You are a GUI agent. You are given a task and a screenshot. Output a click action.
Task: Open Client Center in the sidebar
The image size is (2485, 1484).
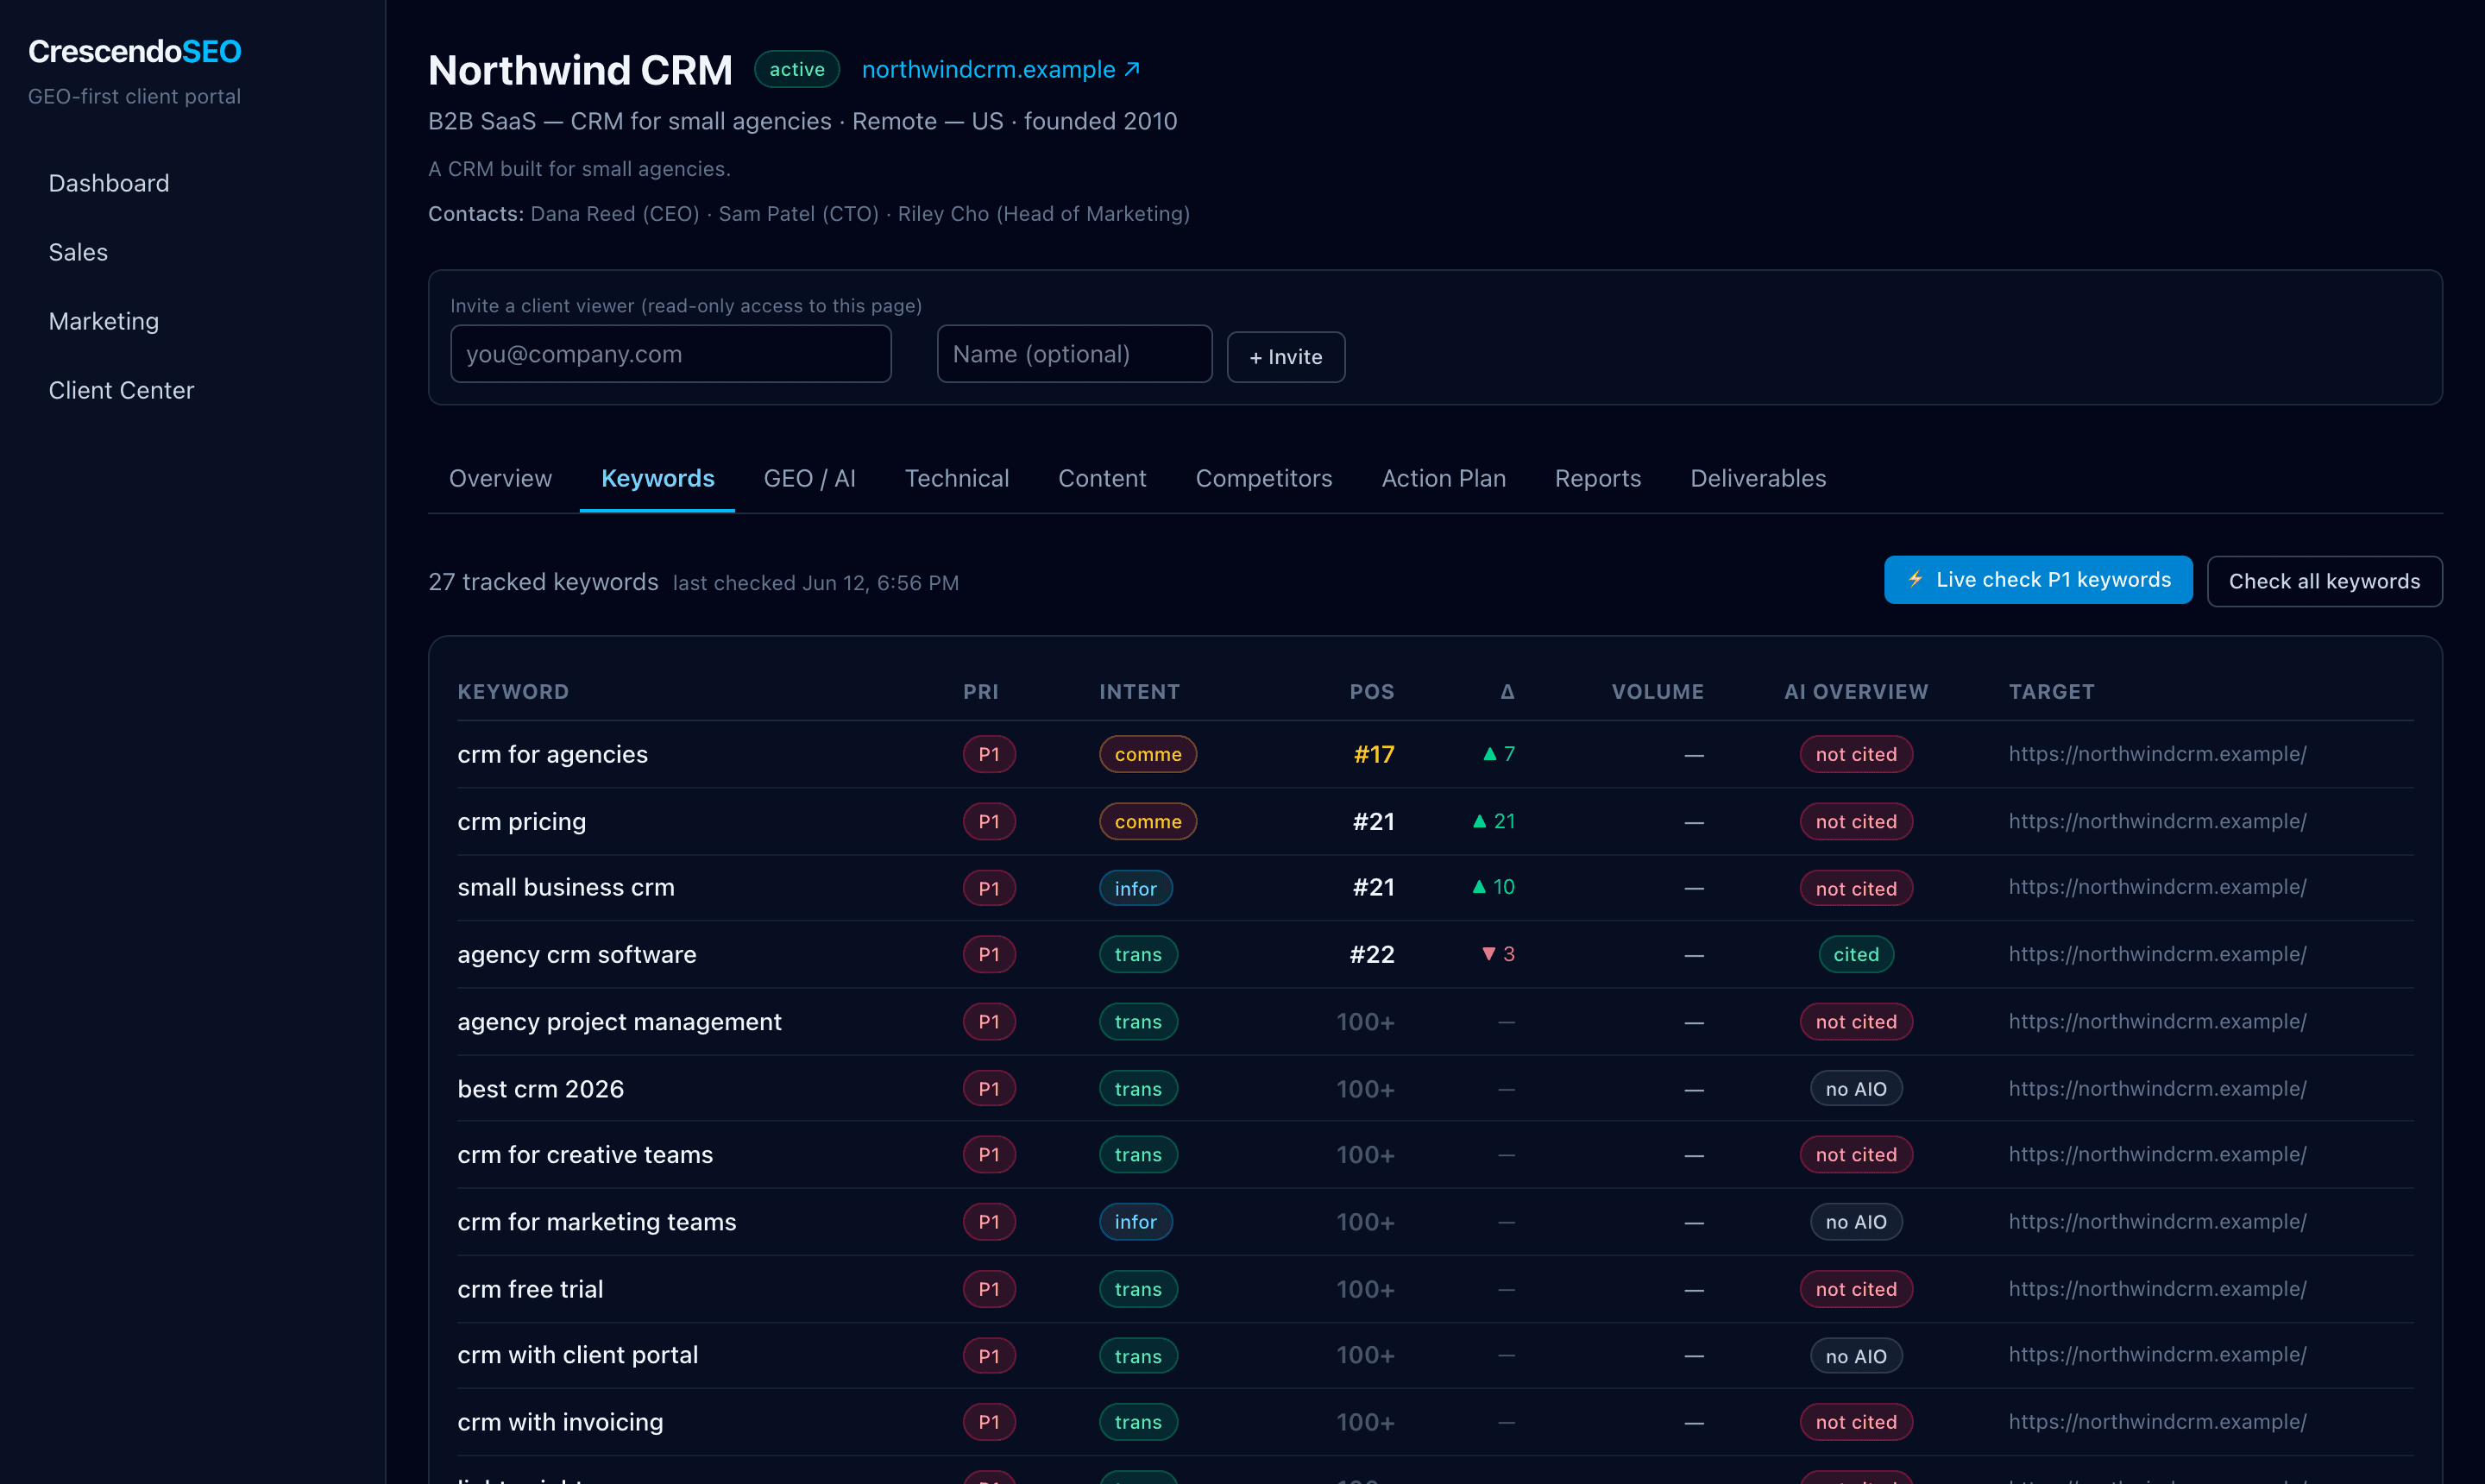(121, 390)
